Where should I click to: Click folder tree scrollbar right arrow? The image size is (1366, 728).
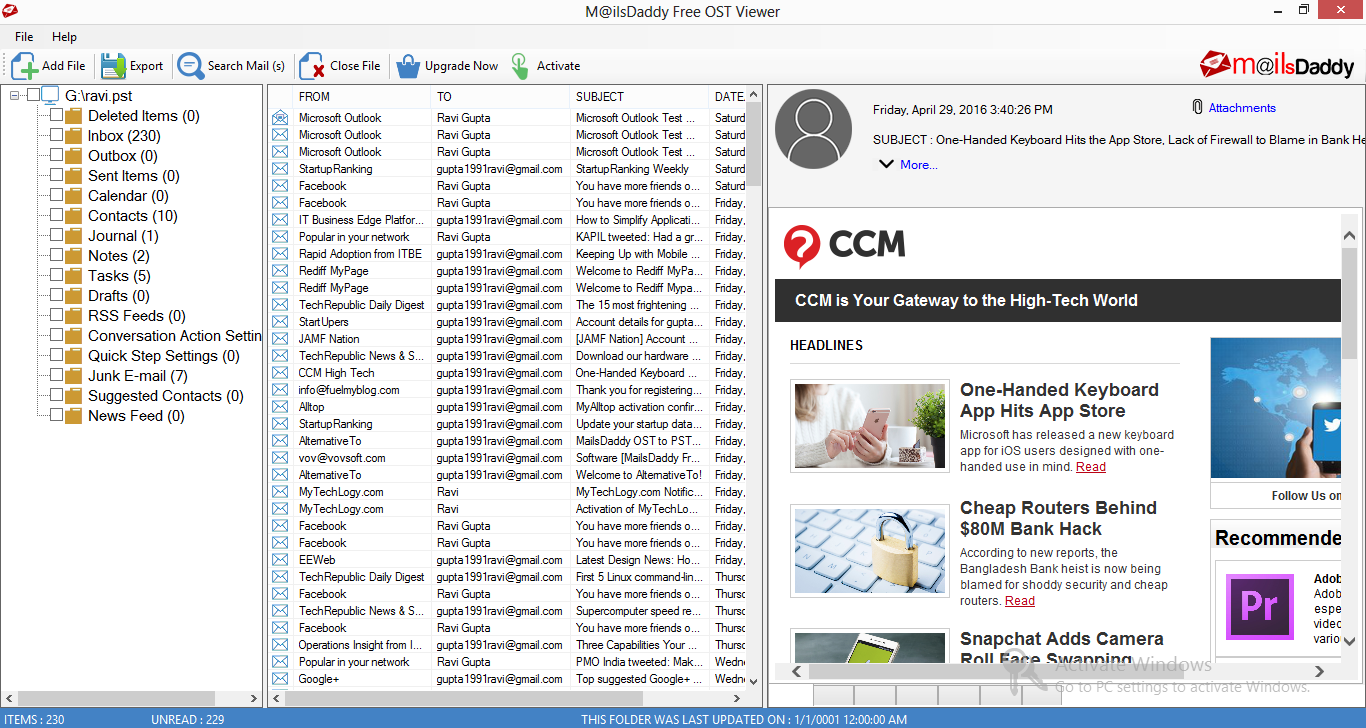click(254, 699)
